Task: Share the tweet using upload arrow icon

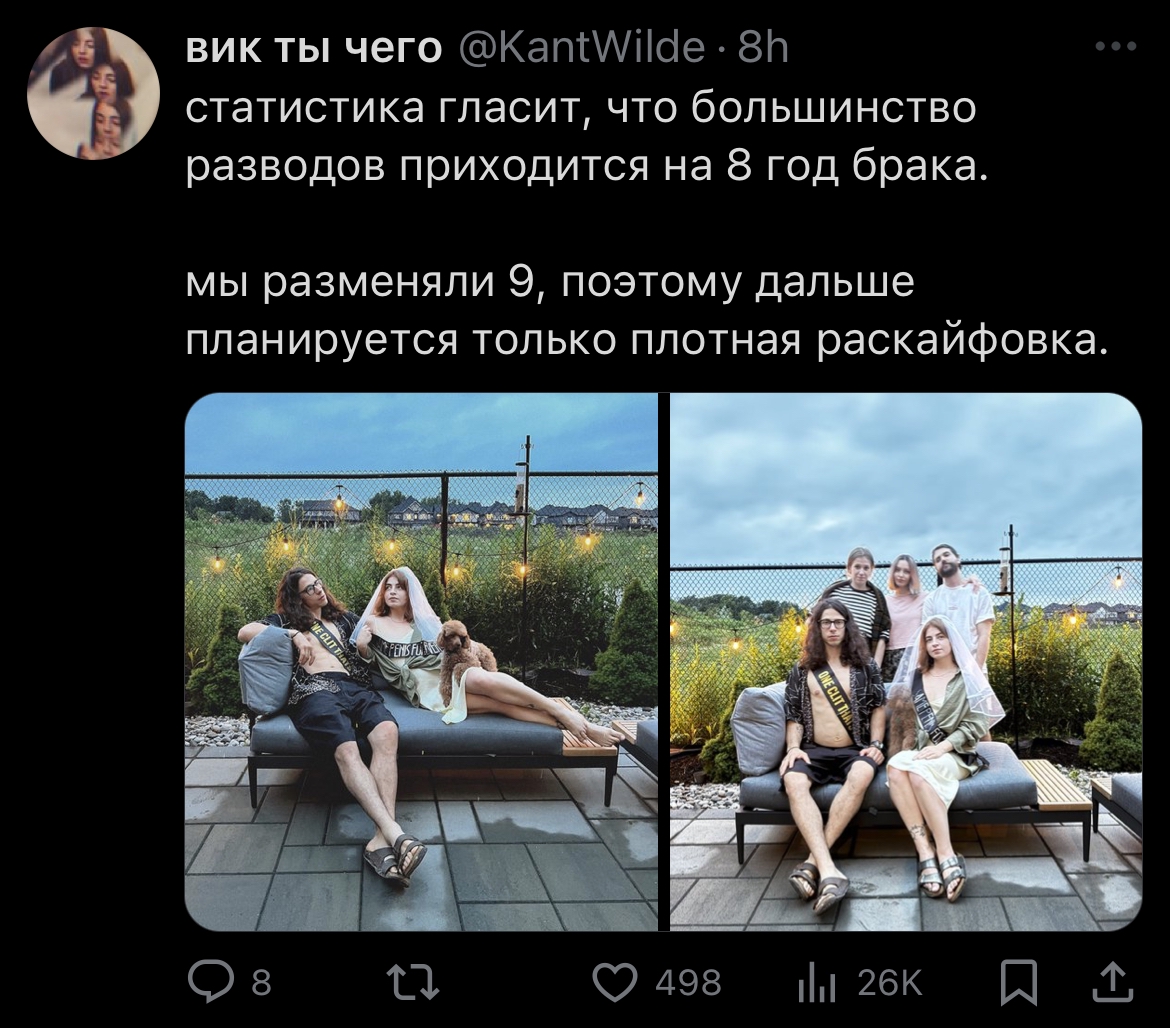Action: (1113, 982)
